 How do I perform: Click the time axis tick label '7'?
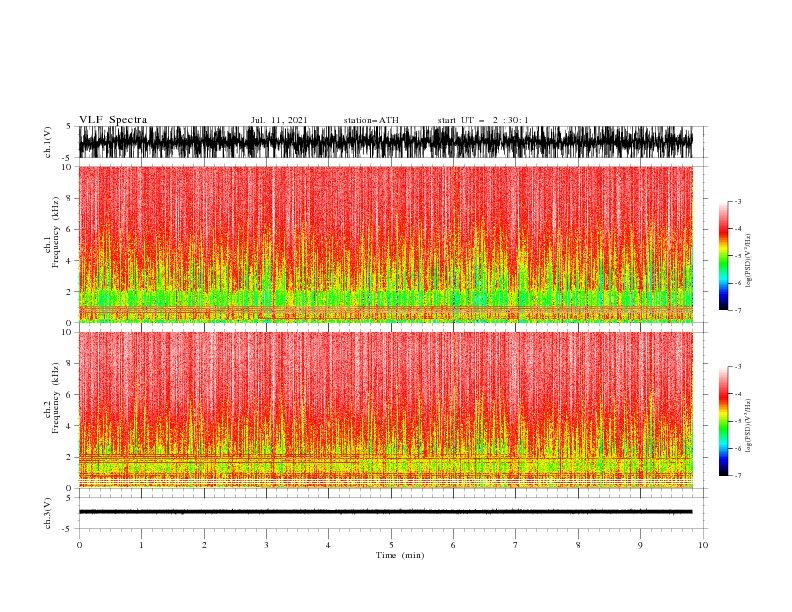(x=516, y=545)
